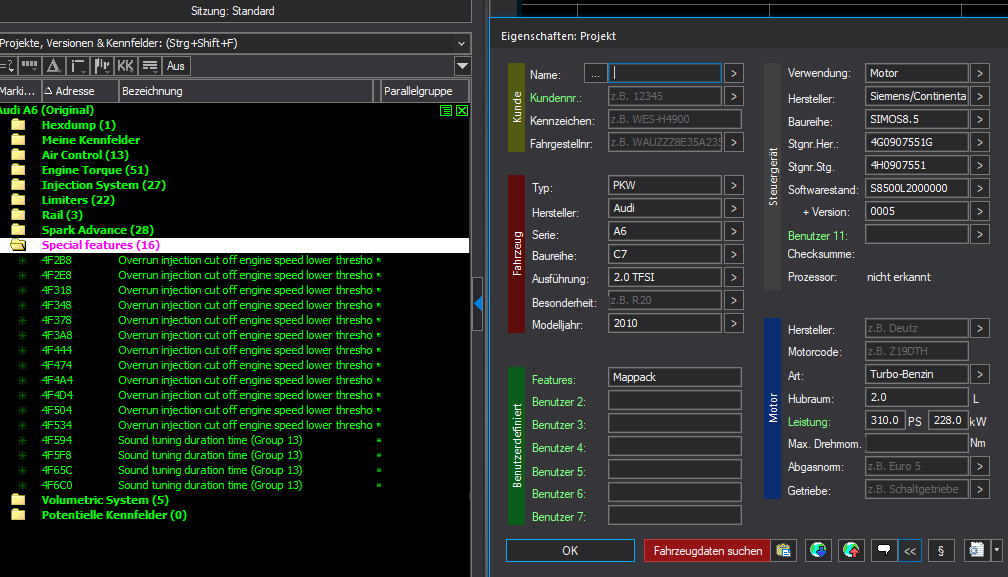Viewport: 1008px width, 577px height.
Task: Open the projects search dropdown
Action: (461, 43)
